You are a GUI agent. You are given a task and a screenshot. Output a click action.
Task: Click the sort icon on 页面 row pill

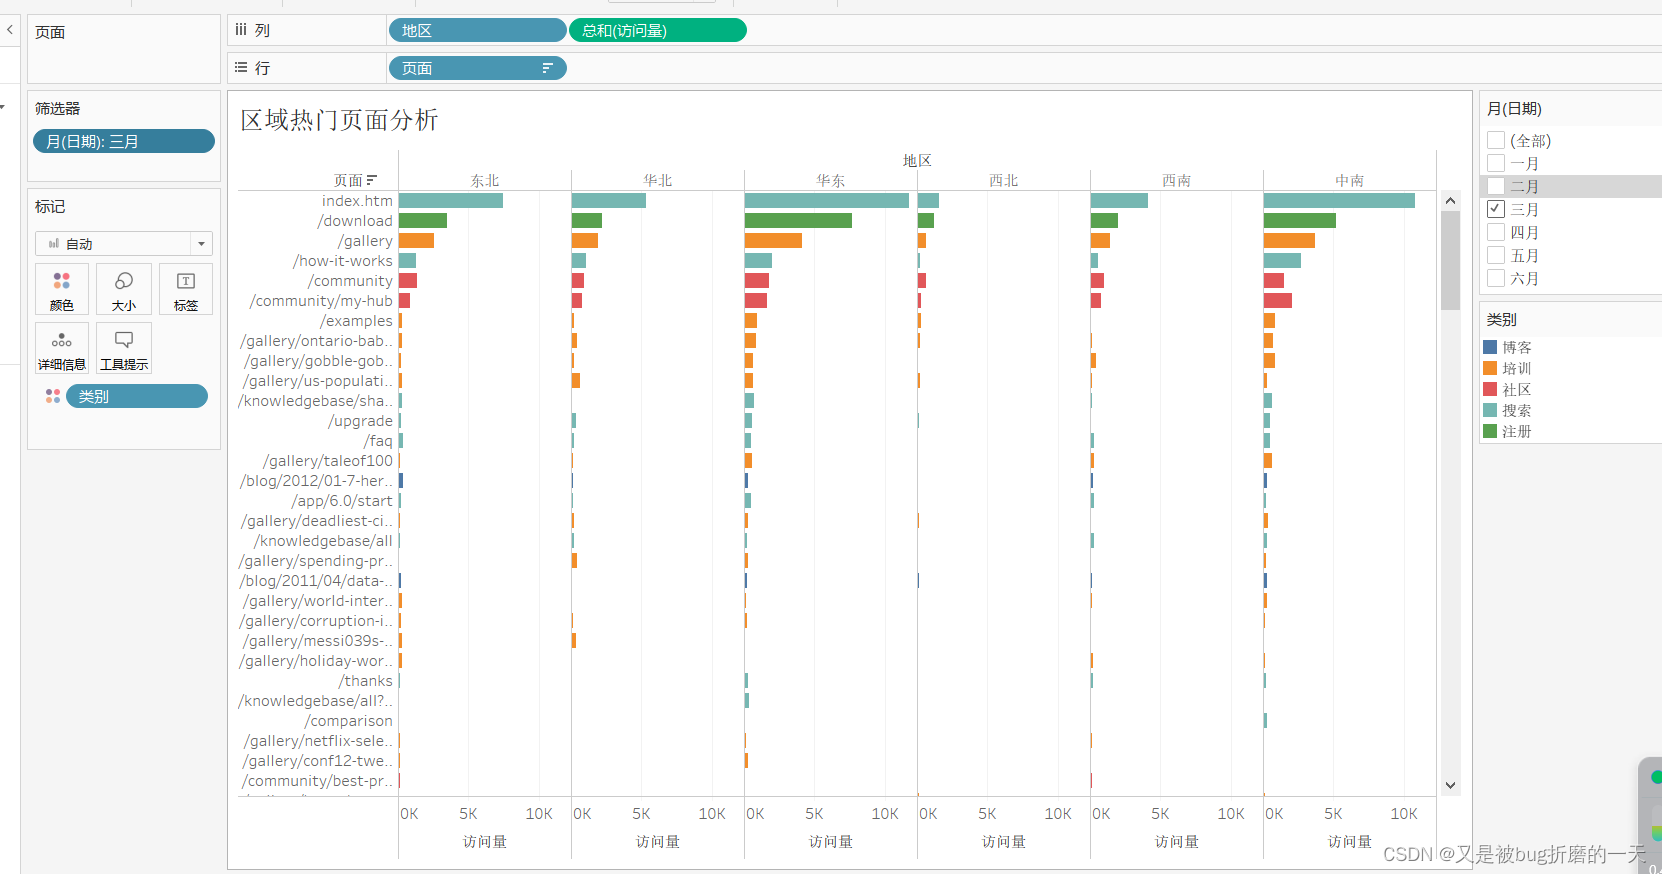tap(547, 68)
